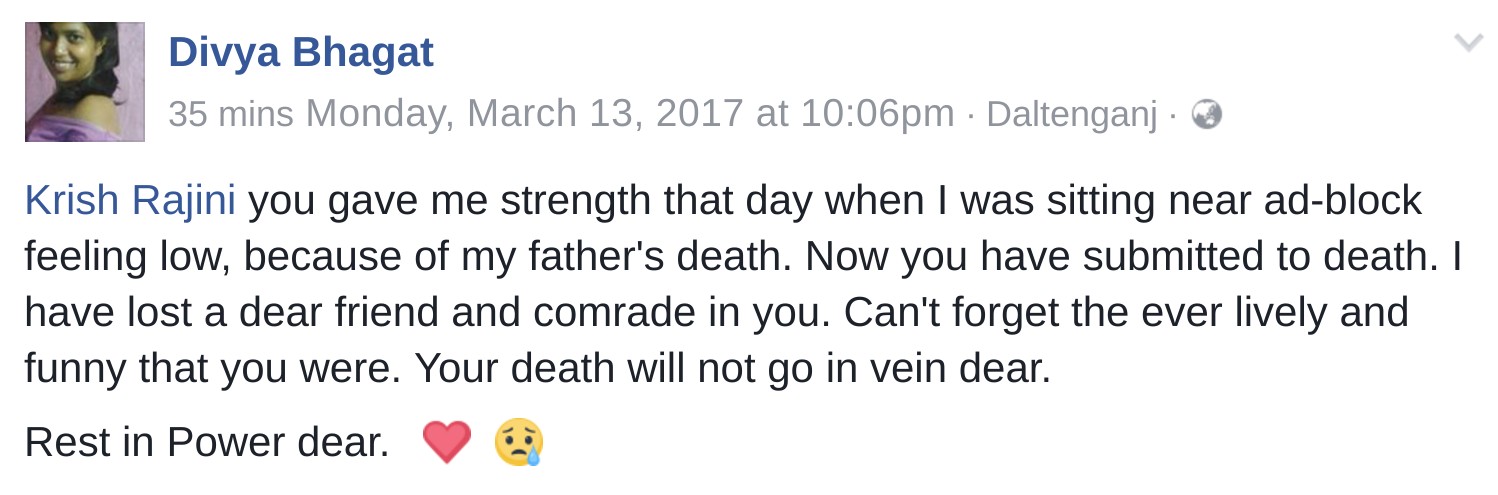
Task: Click the "Rest in Power dear." line
Action: [x=207, y=442]
